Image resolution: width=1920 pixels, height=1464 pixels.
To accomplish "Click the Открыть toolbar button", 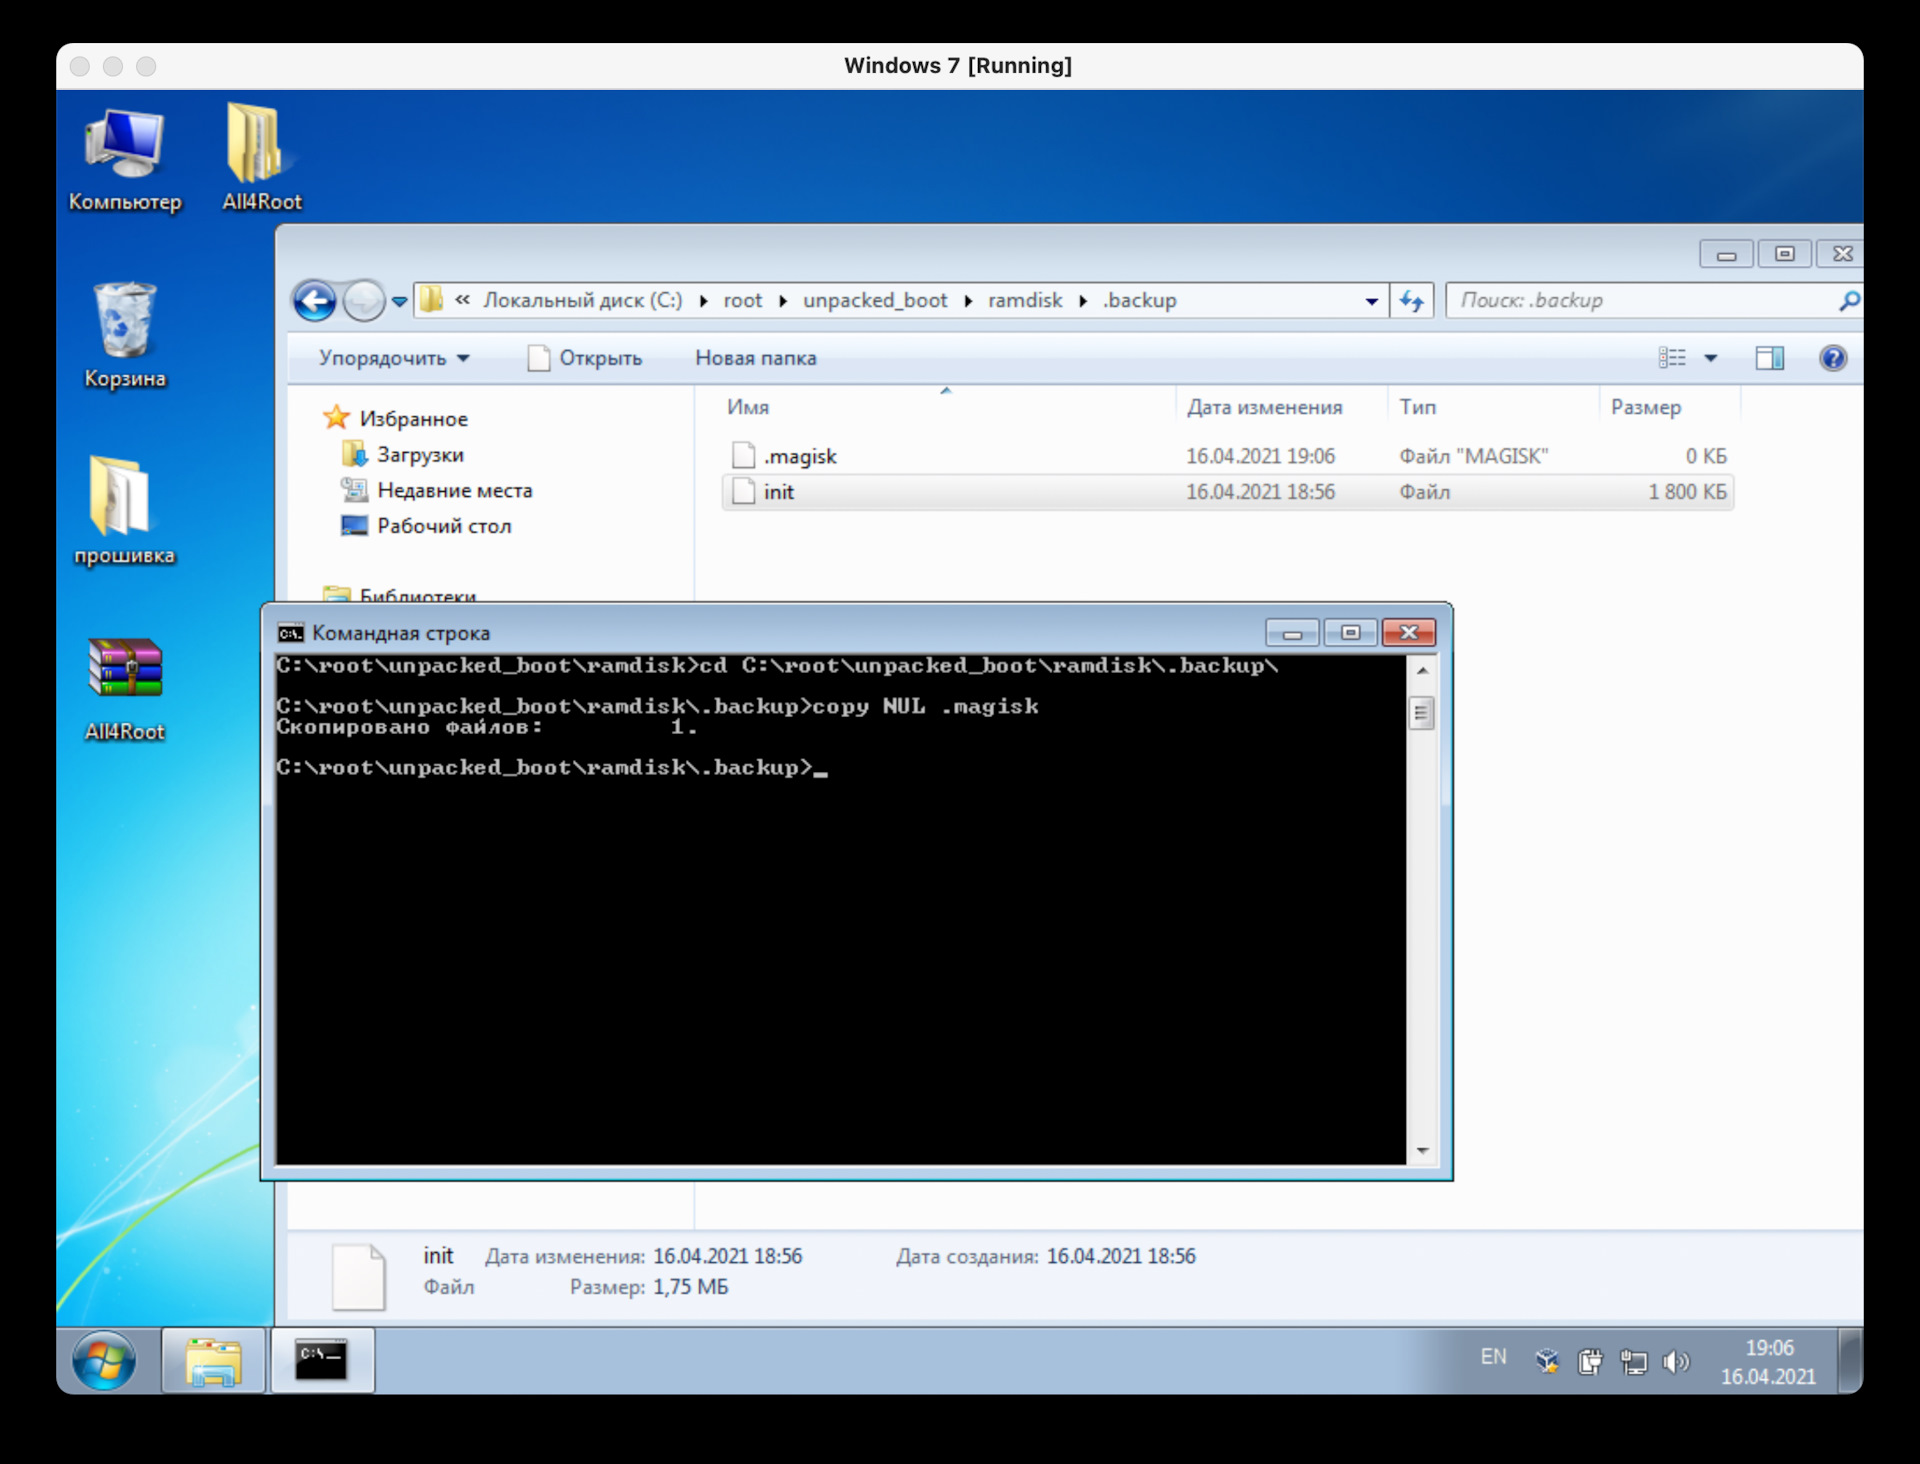I will [x=585, y=358].
